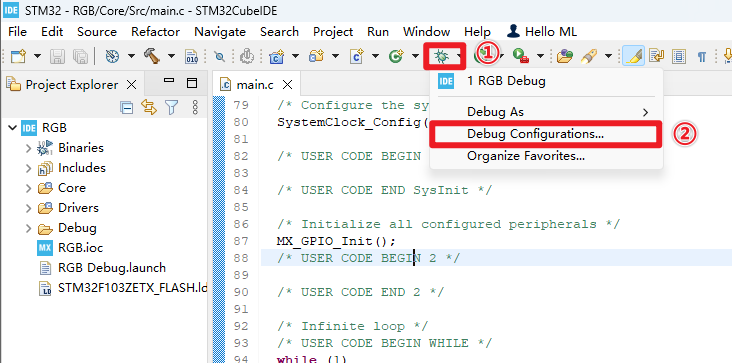The image size is (732, 363).
Task: Click the Open Element folder icon
Action: point(564,56)
